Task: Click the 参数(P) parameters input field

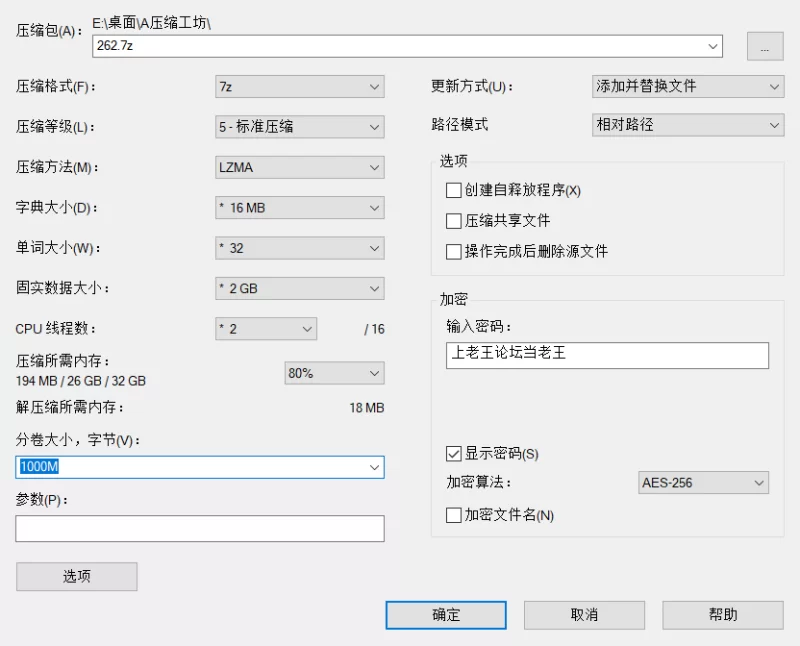Action: [199, 529]
